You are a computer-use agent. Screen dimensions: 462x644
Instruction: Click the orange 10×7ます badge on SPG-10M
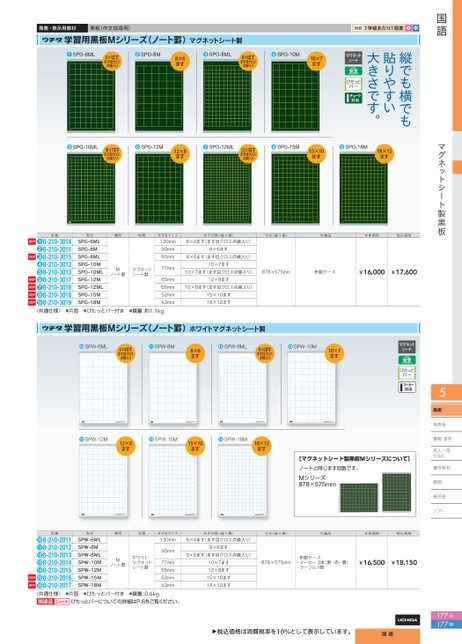[316, 61]
